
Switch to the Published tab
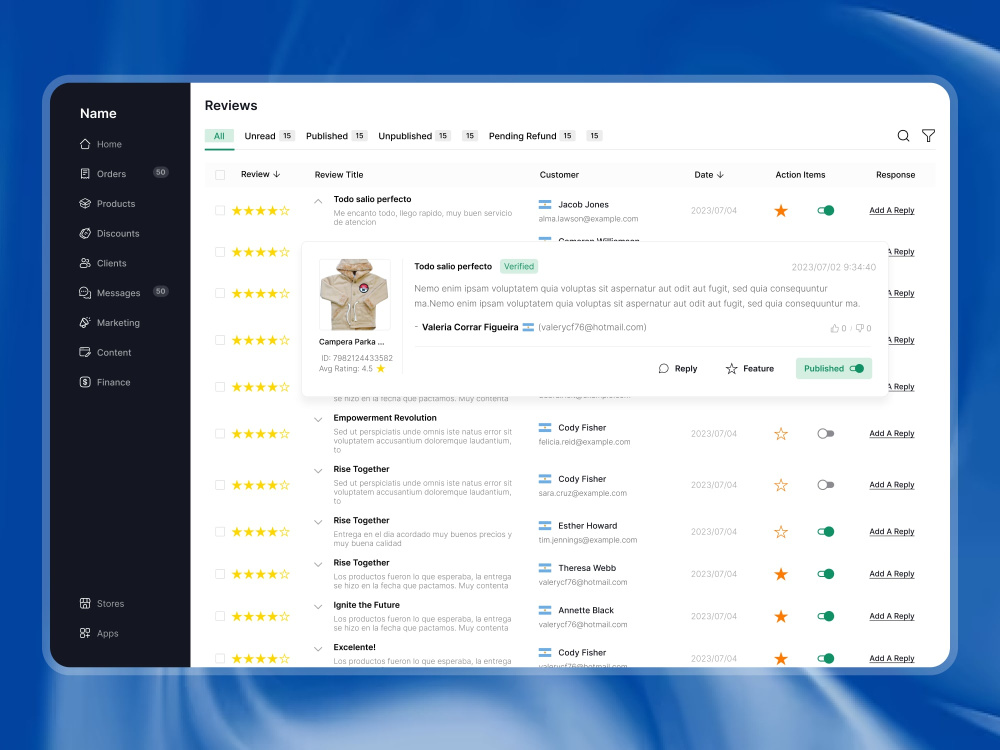tap(336, 136)
